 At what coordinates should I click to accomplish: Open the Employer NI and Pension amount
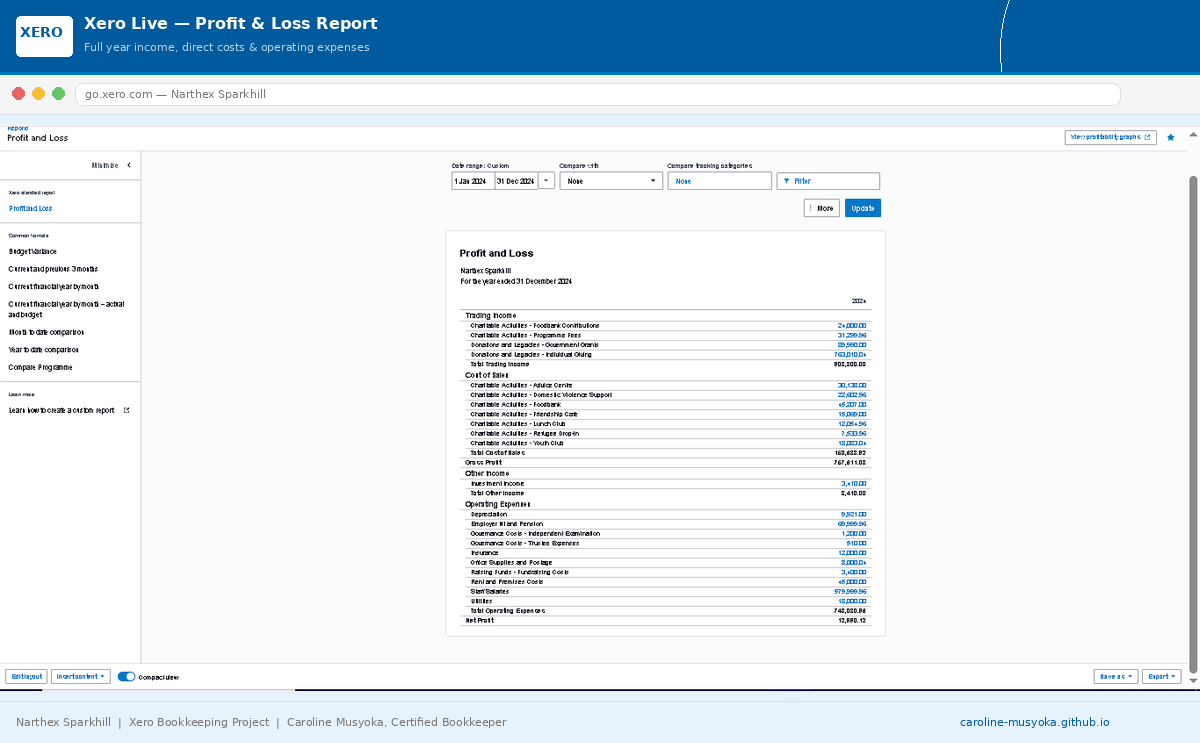click(852, 523)
